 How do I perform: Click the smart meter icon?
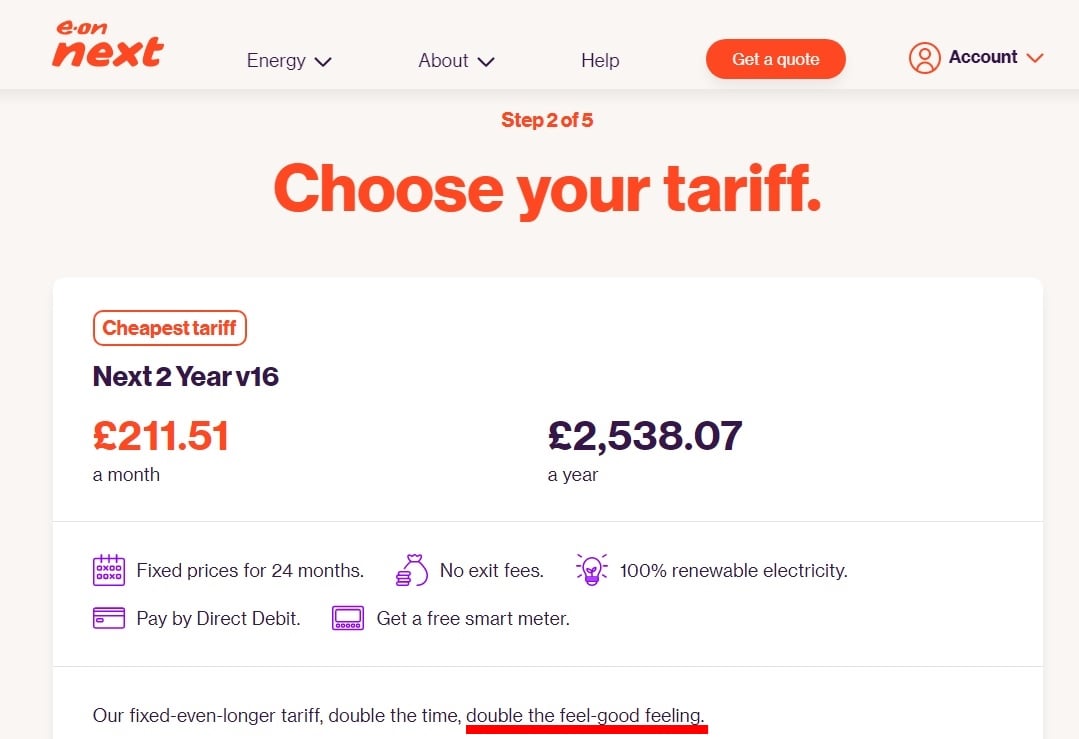coord(348,618)
